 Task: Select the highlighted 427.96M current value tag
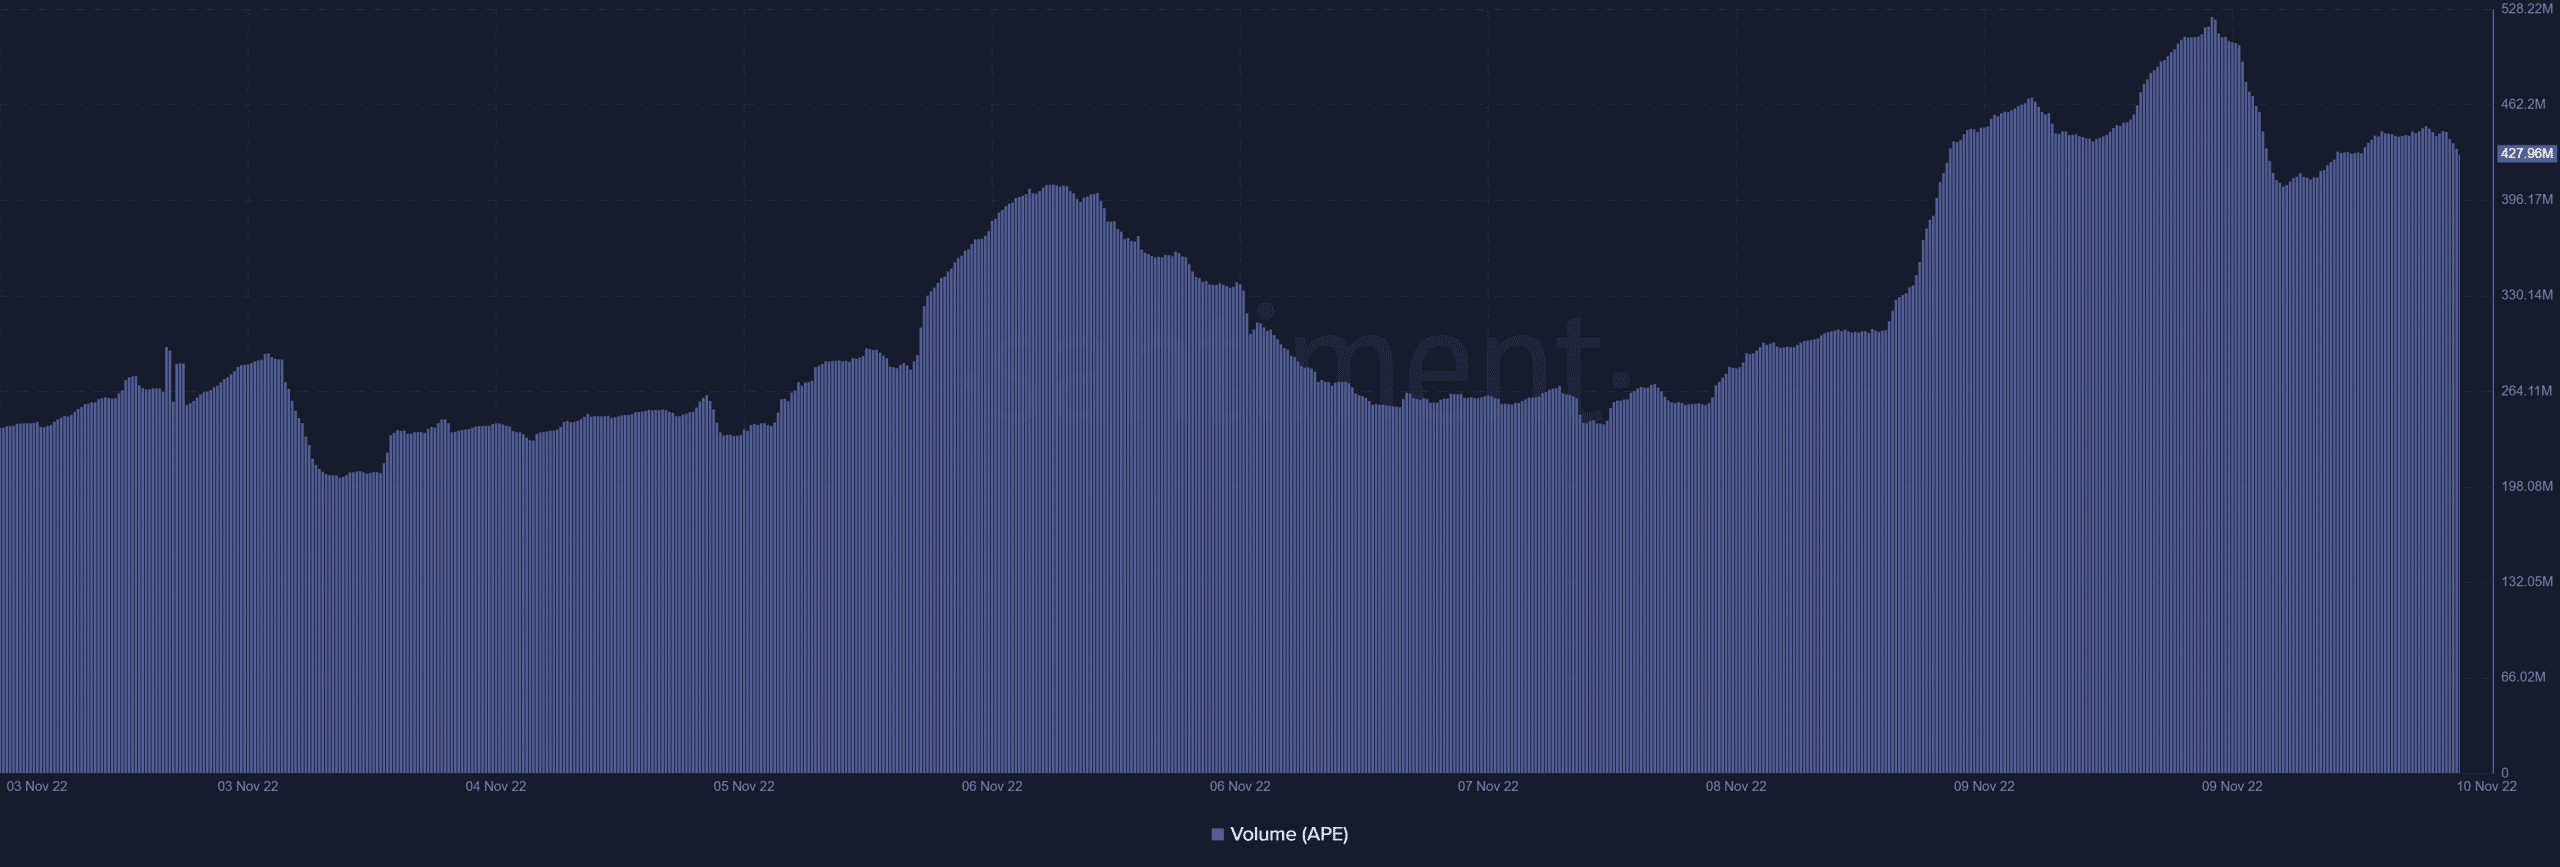tap(2526, 153)
